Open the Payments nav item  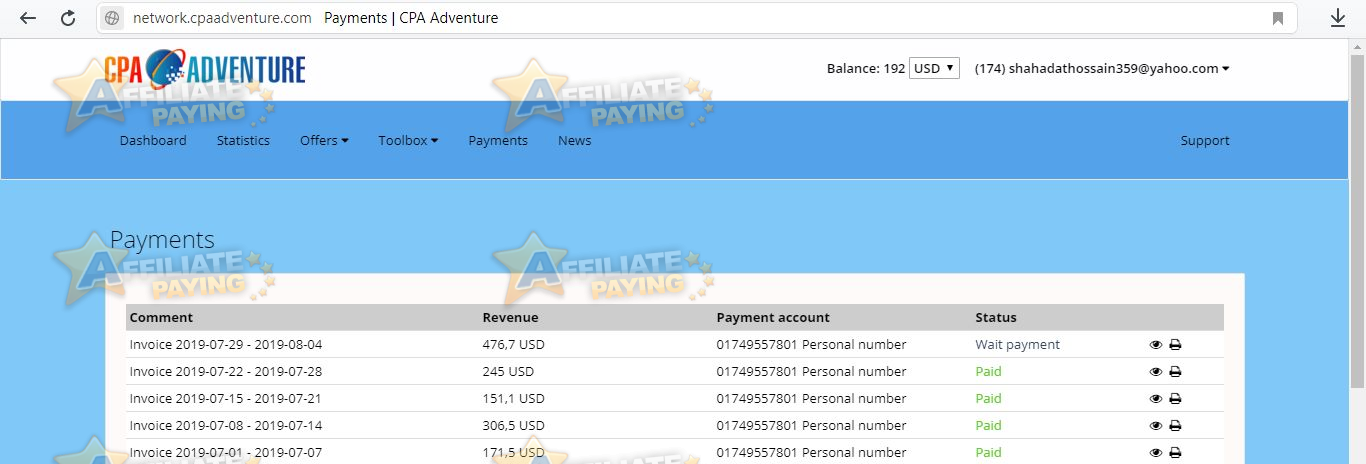pyautogui.click(x=498, y=141)
